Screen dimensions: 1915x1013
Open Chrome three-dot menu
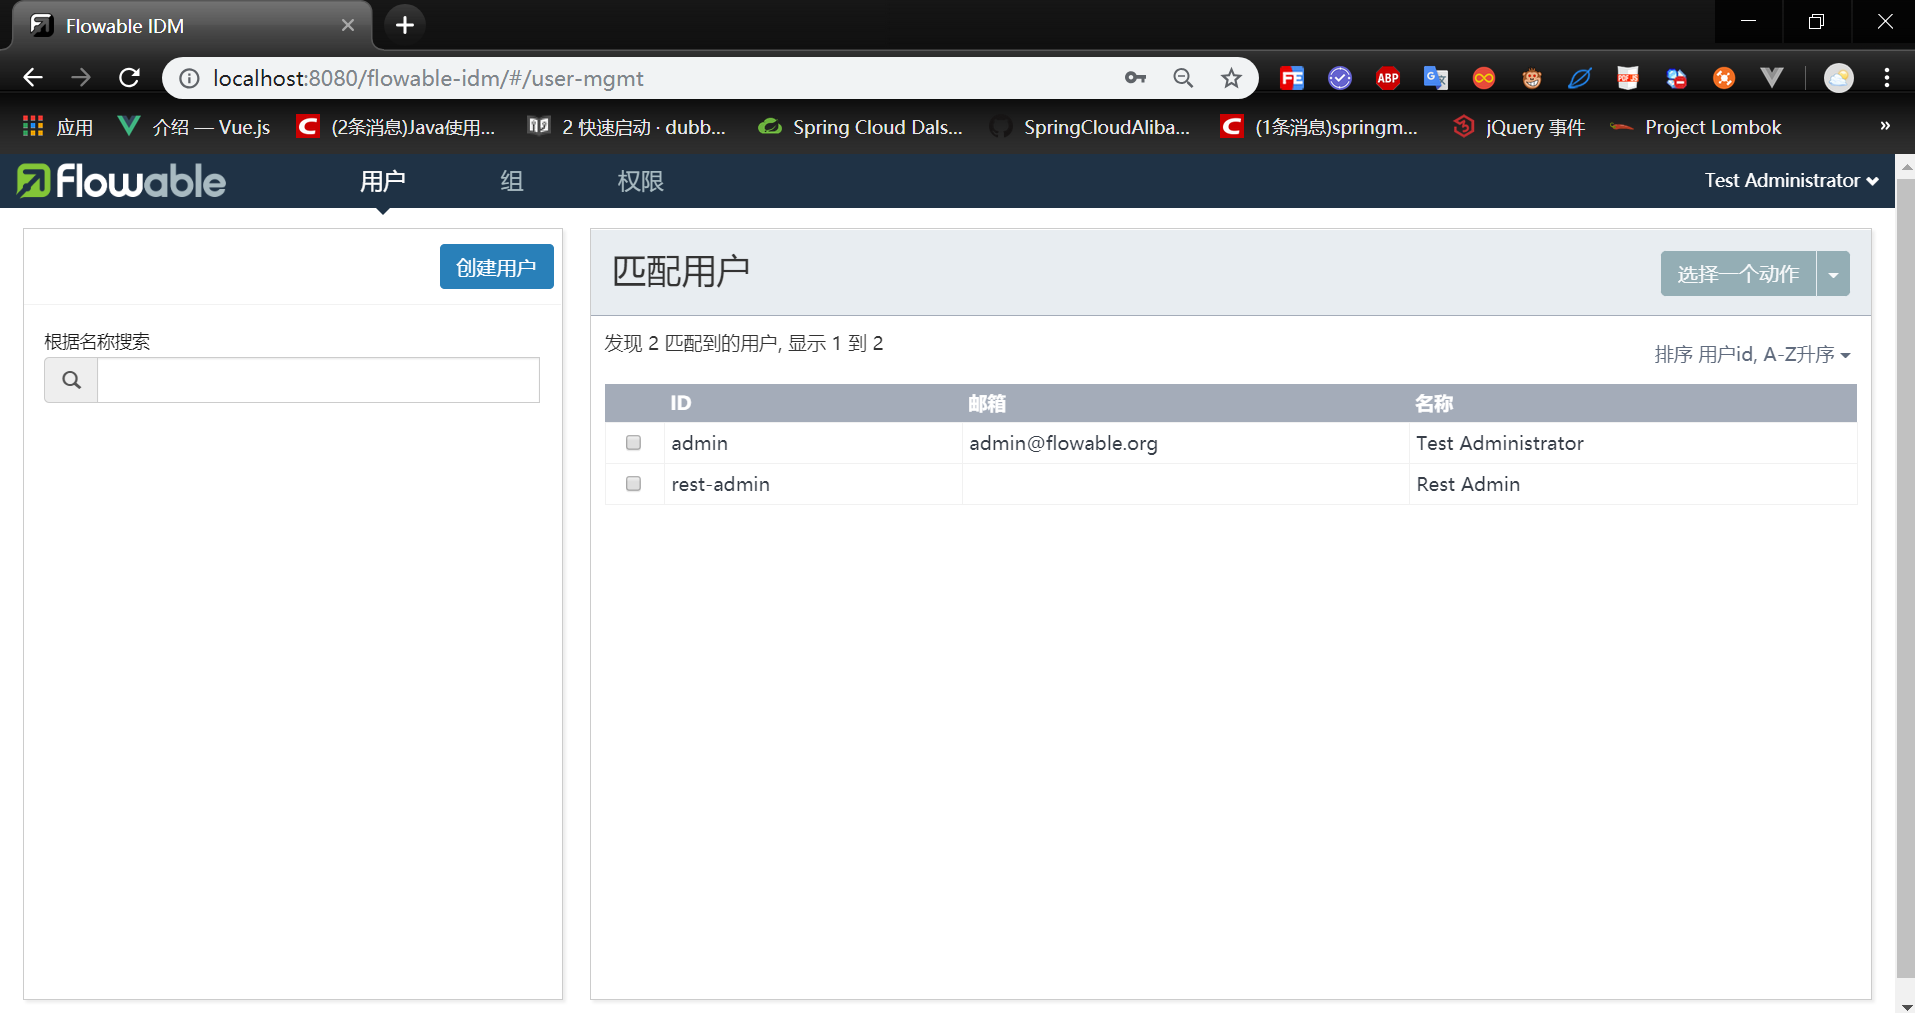(1887, 78)
